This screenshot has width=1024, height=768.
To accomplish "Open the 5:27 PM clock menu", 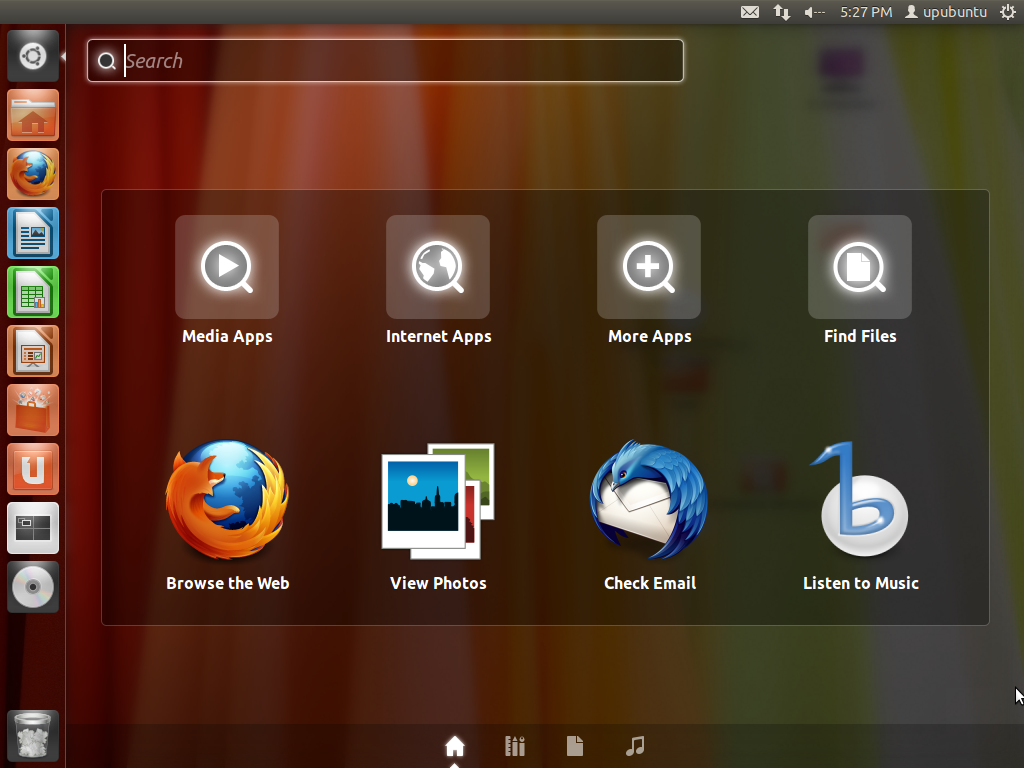I will click(x=866, y=12).
